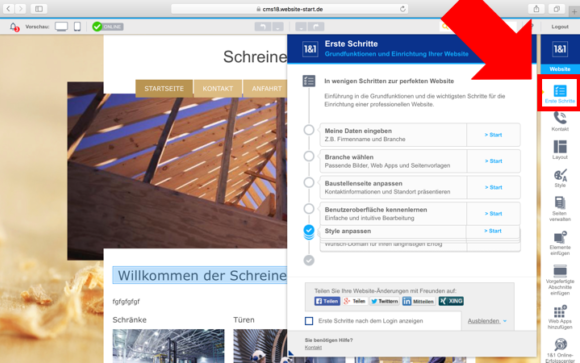Share the website via Facebook Teilen button
The height and width of the screenshot is (363, 580).
(x=327, y=301)
